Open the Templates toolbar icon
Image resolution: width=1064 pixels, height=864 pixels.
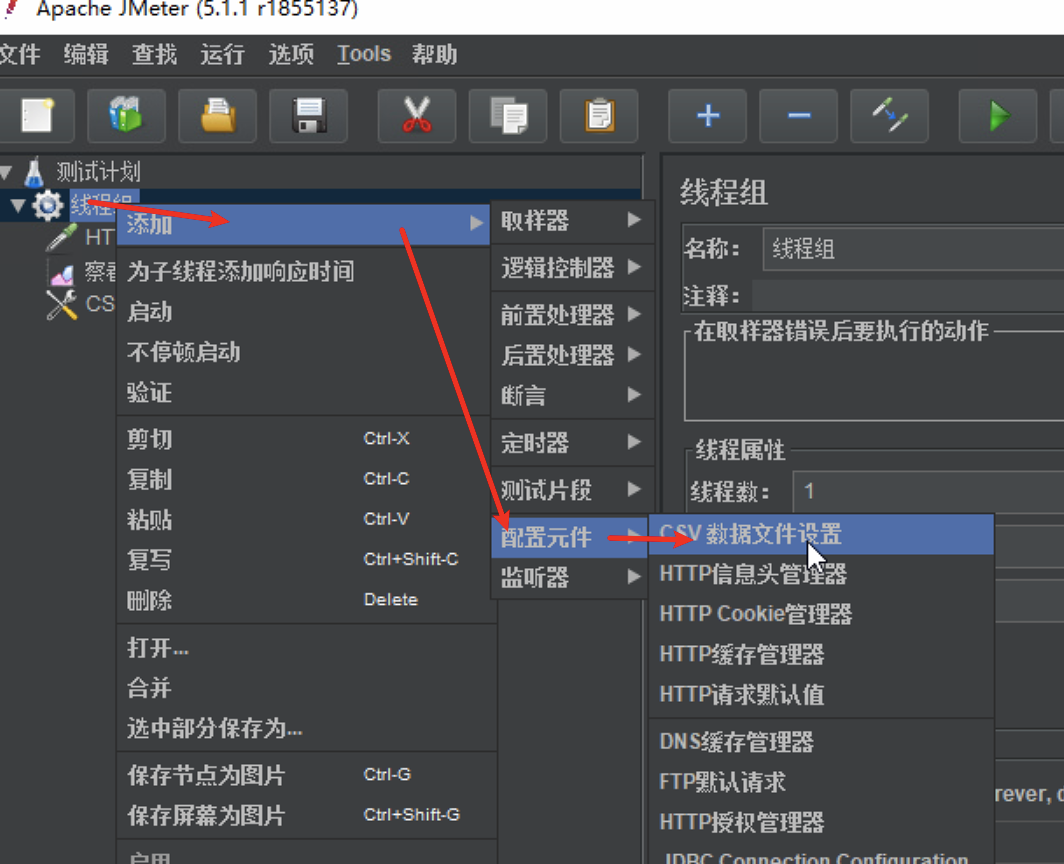click(126, 115)
